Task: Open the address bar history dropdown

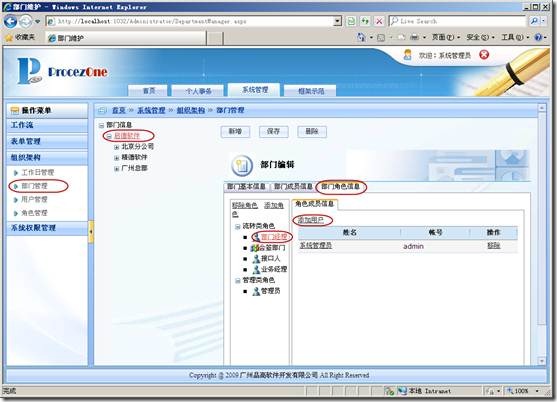Action: [x=338, y=21]
